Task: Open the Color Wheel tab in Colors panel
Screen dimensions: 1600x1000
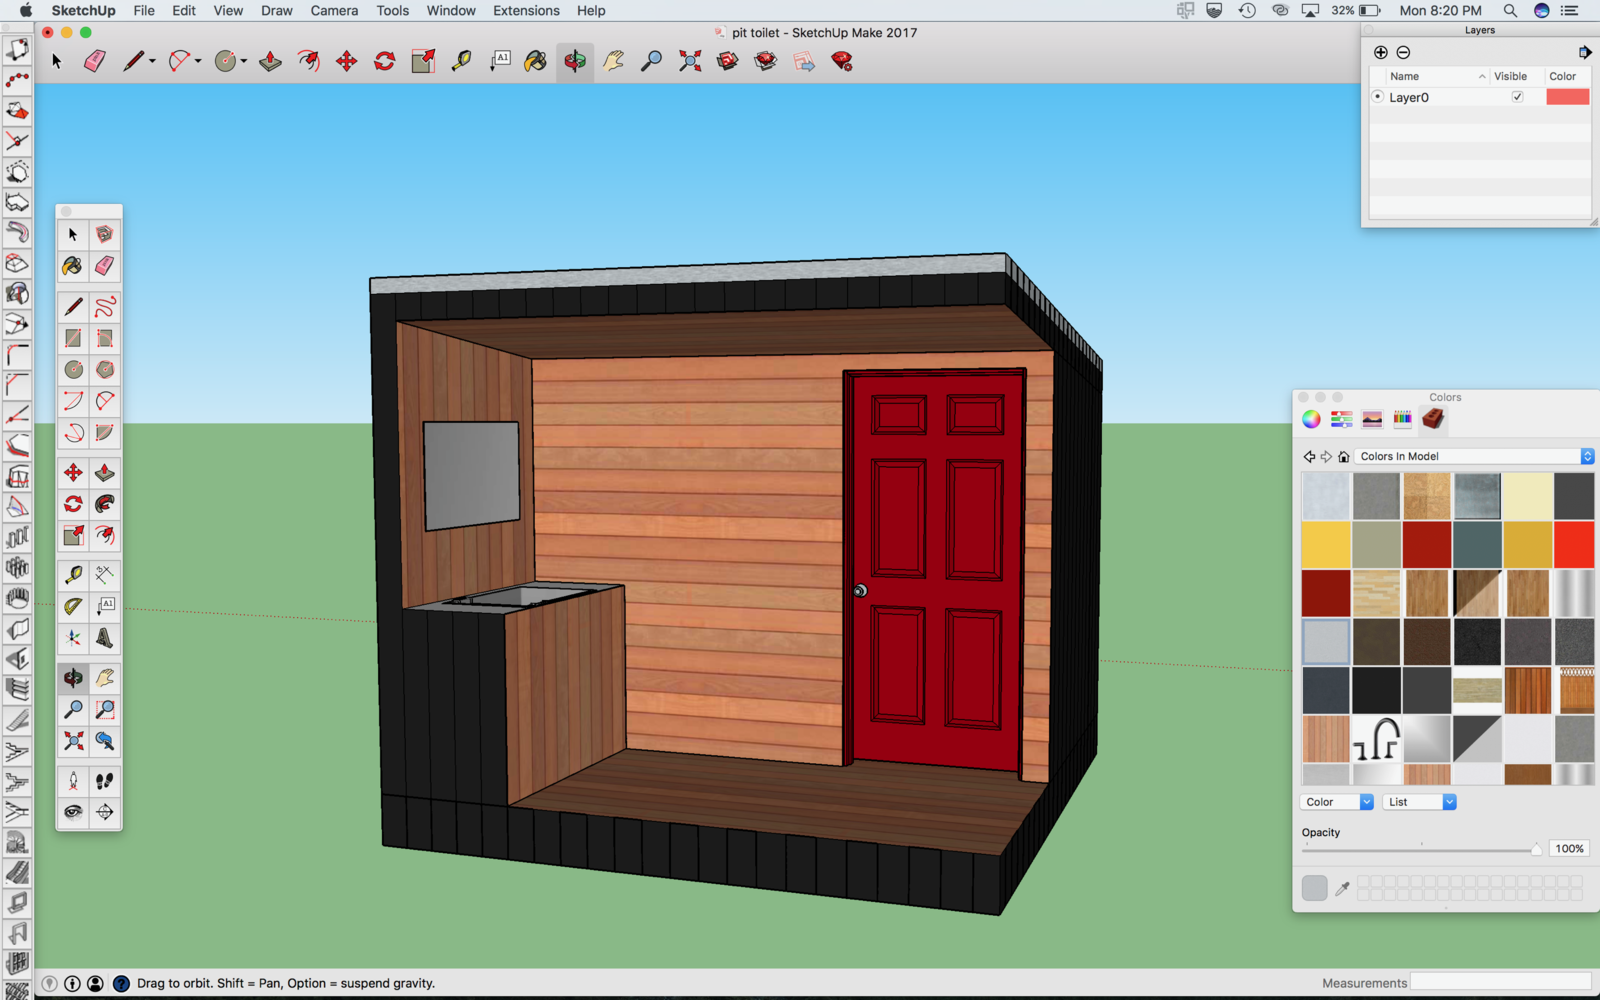Action: (1310, 418)
